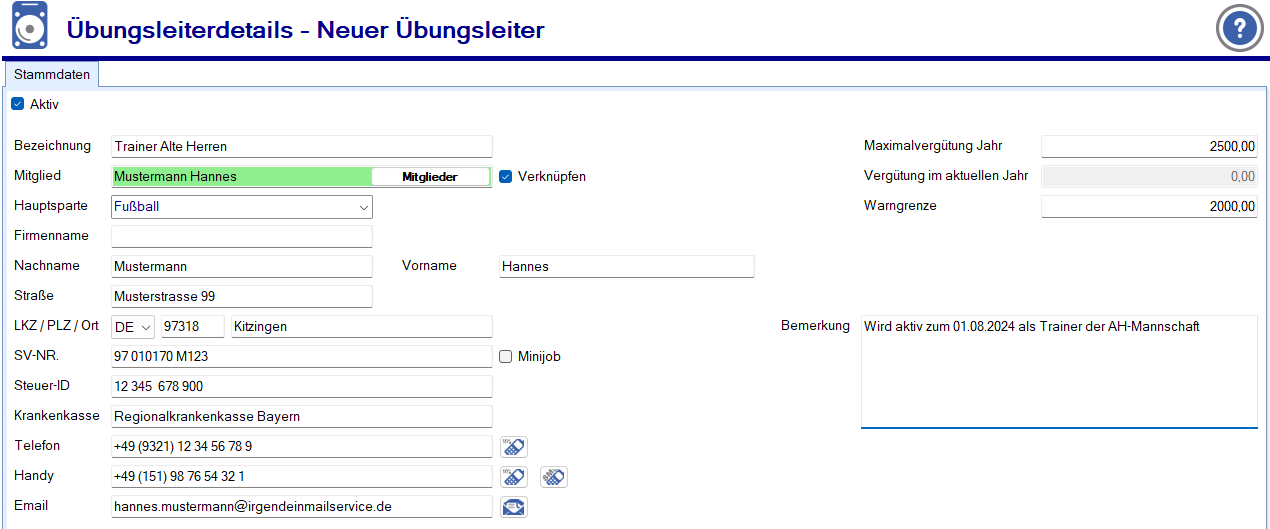Click the Hauptsparte label
The width and height of the screenshot is (1270, 529).
tap(51, 206)
